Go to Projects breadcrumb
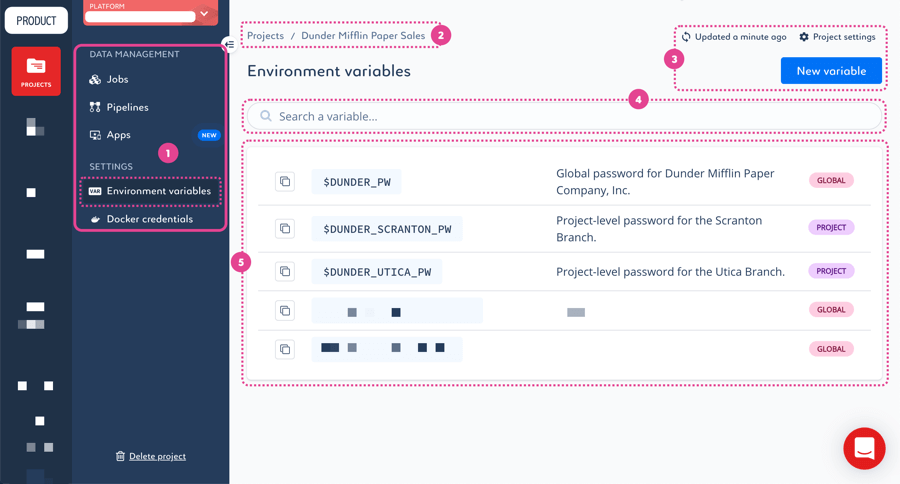900x484 pixels. (x=265, y=36)
